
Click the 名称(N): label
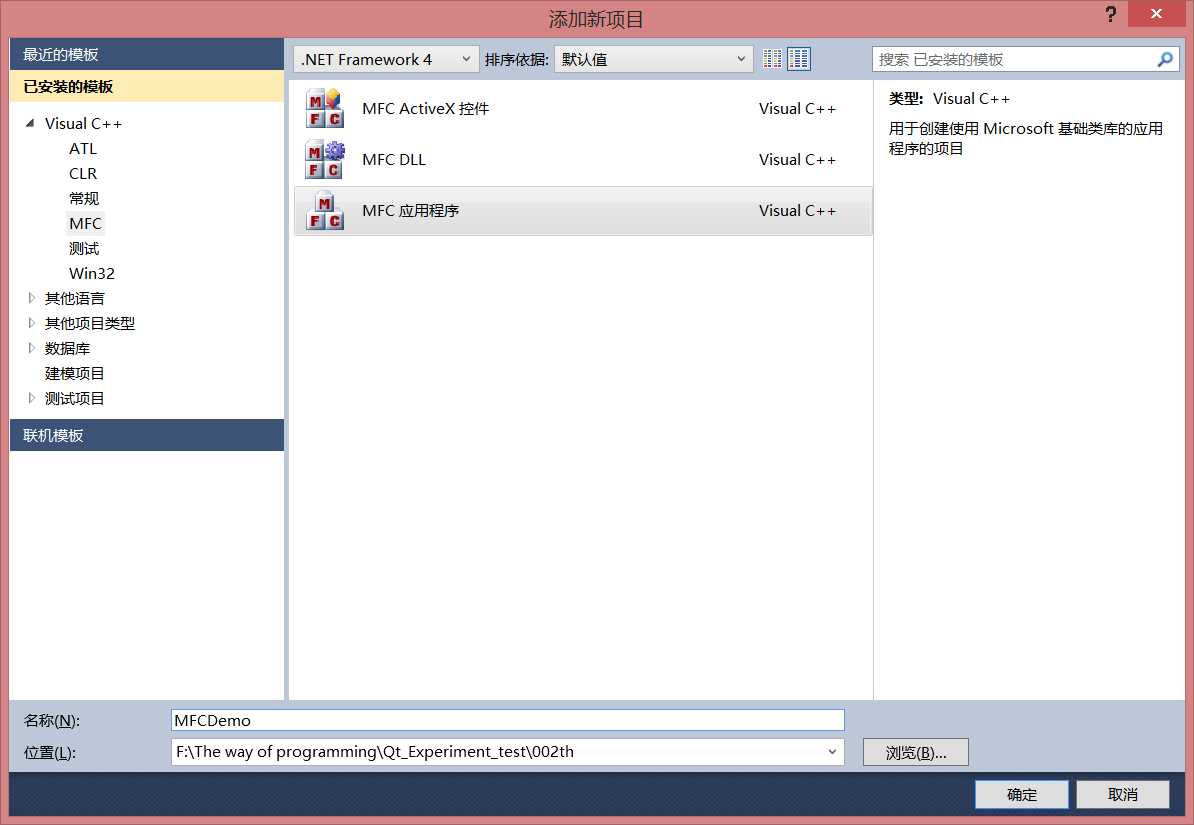(52, 721)
